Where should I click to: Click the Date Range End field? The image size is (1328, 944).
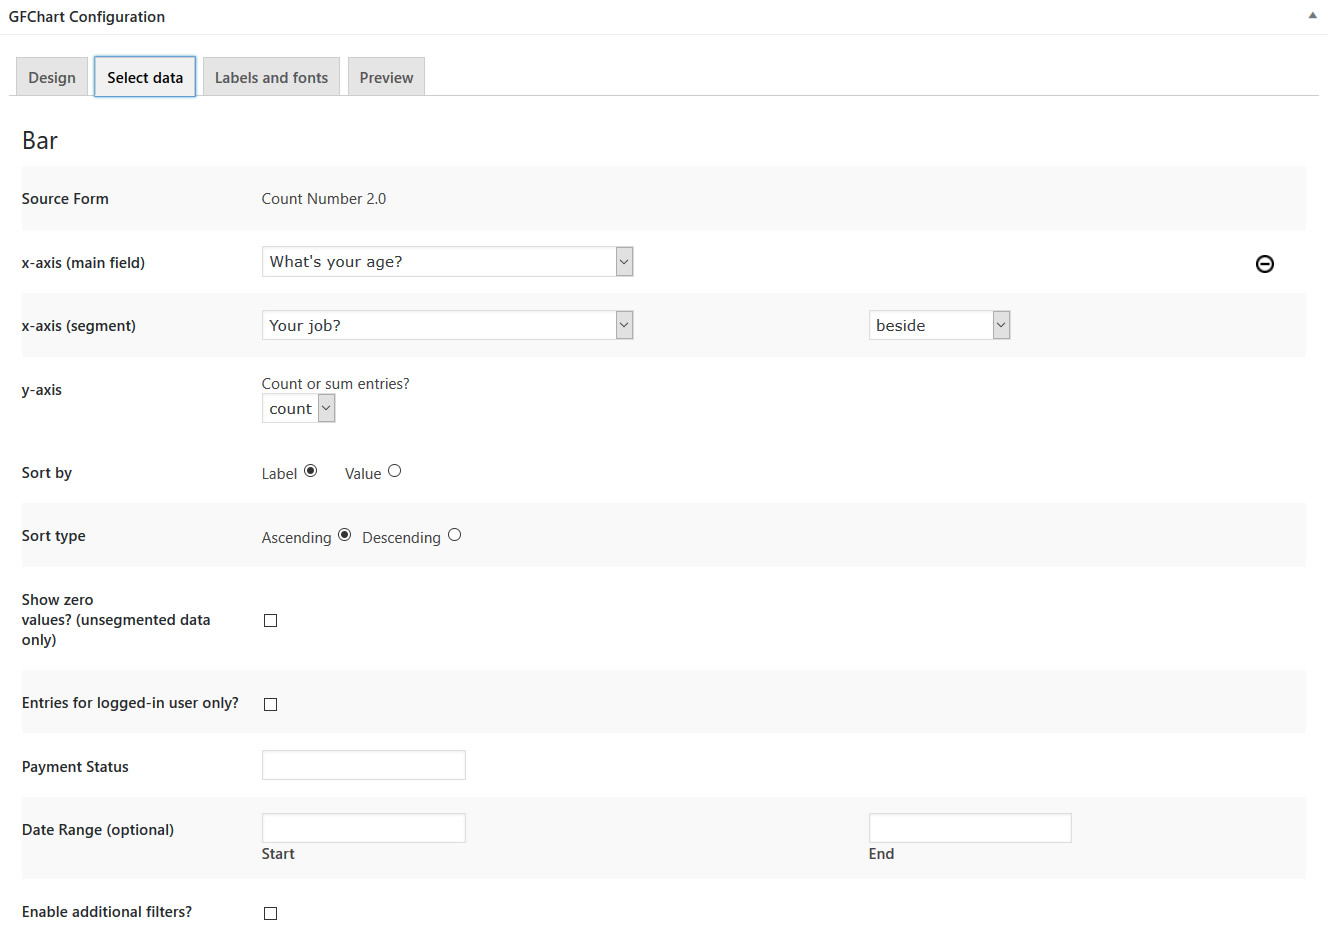[969, 829]
